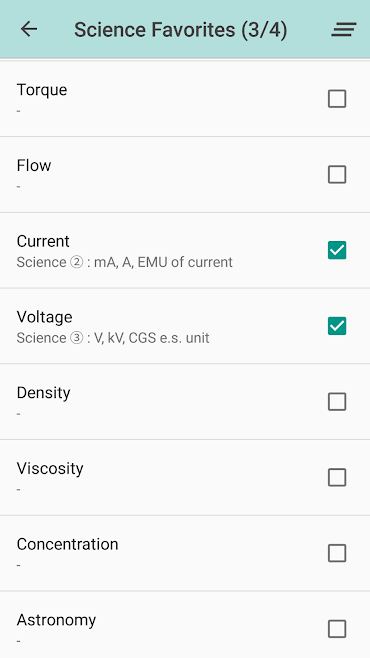Check the Concentration checkbox
The height and width of the screenshot is (658, 370).
(337, 553)
